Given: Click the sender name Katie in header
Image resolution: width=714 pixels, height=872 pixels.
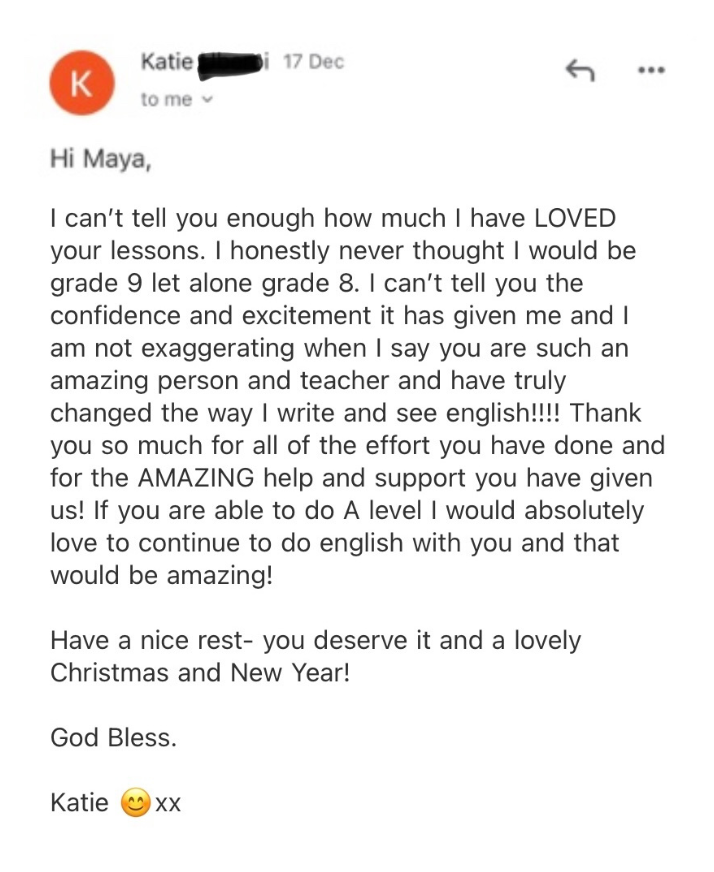Looking at the screenshot, I should (167, 61).
